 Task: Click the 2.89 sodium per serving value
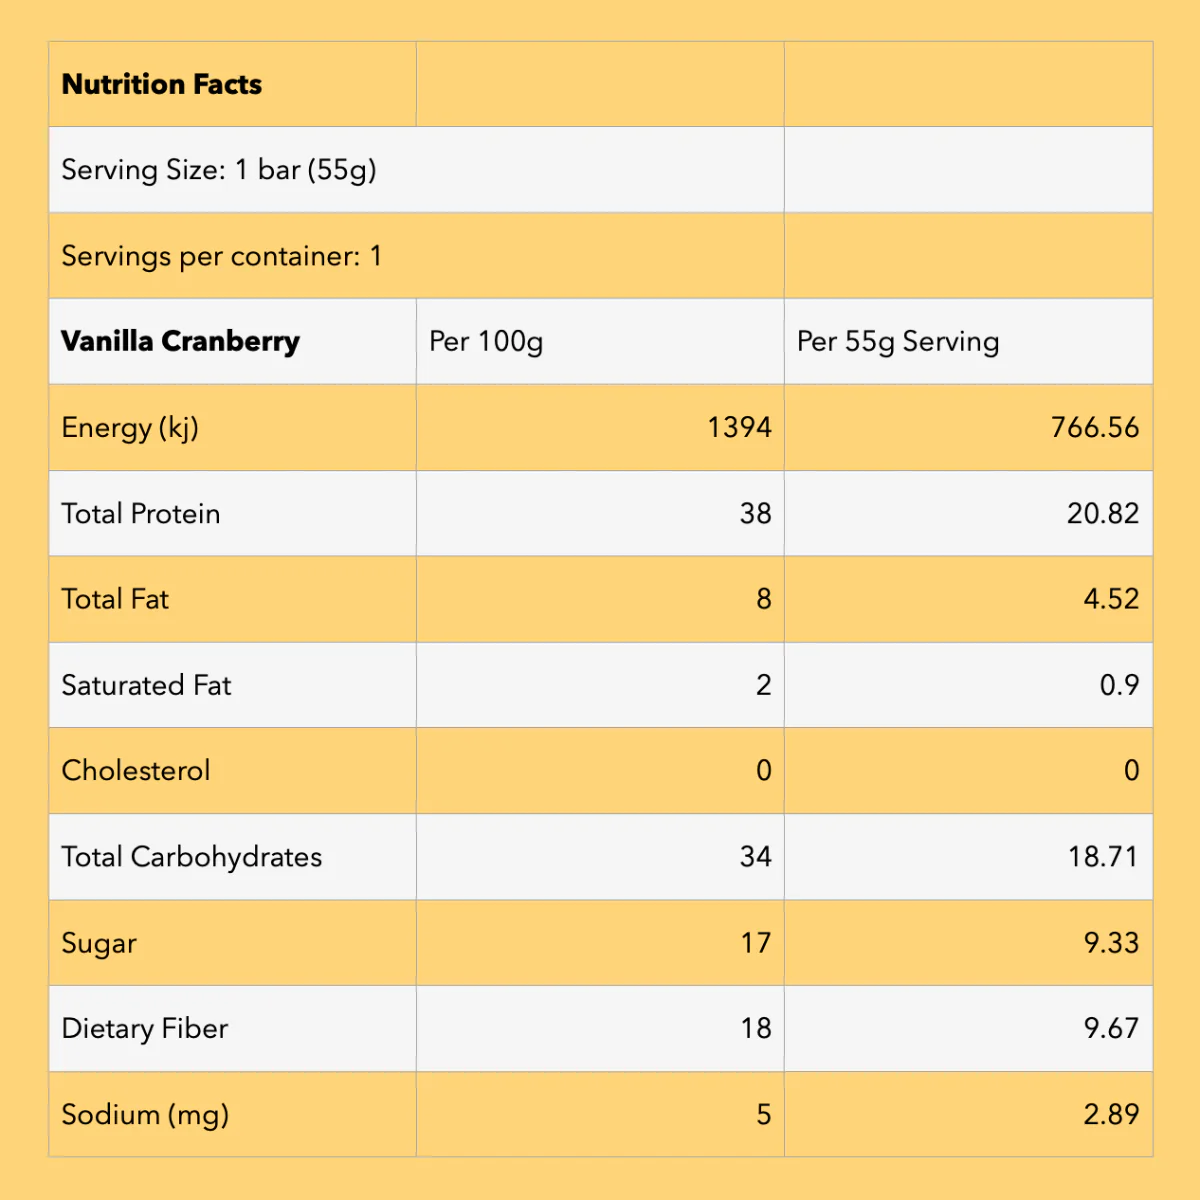[1111, 1115]
